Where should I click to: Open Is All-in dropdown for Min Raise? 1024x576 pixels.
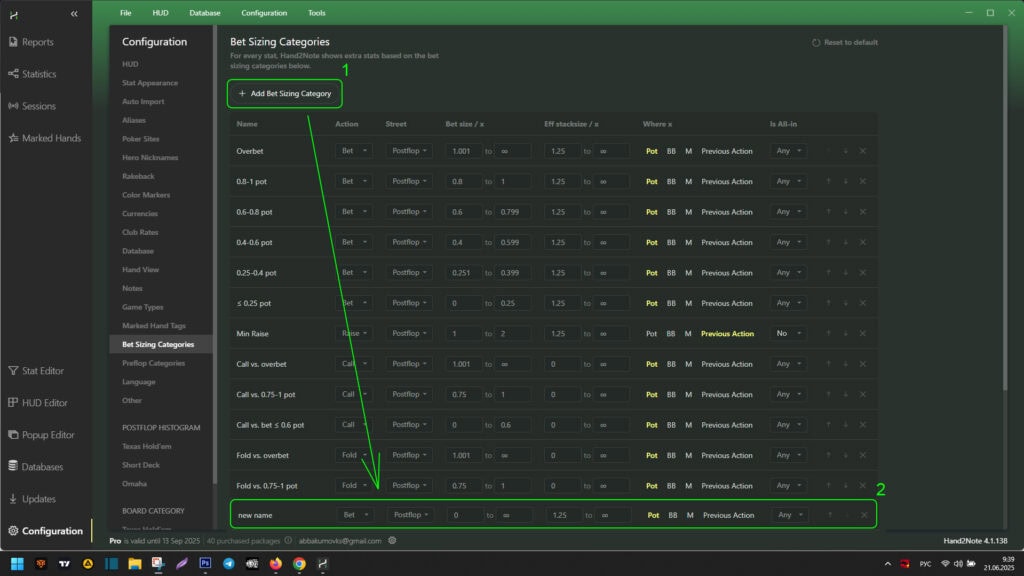point(788,334)
